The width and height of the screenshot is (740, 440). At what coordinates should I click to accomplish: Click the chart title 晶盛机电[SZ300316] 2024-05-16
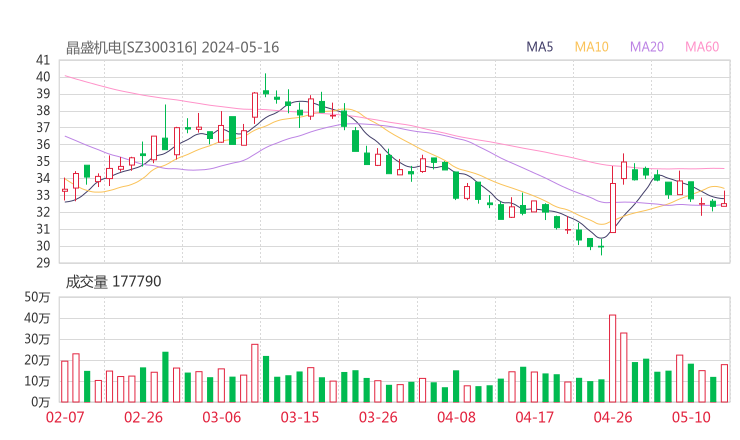tap(172, 48)
